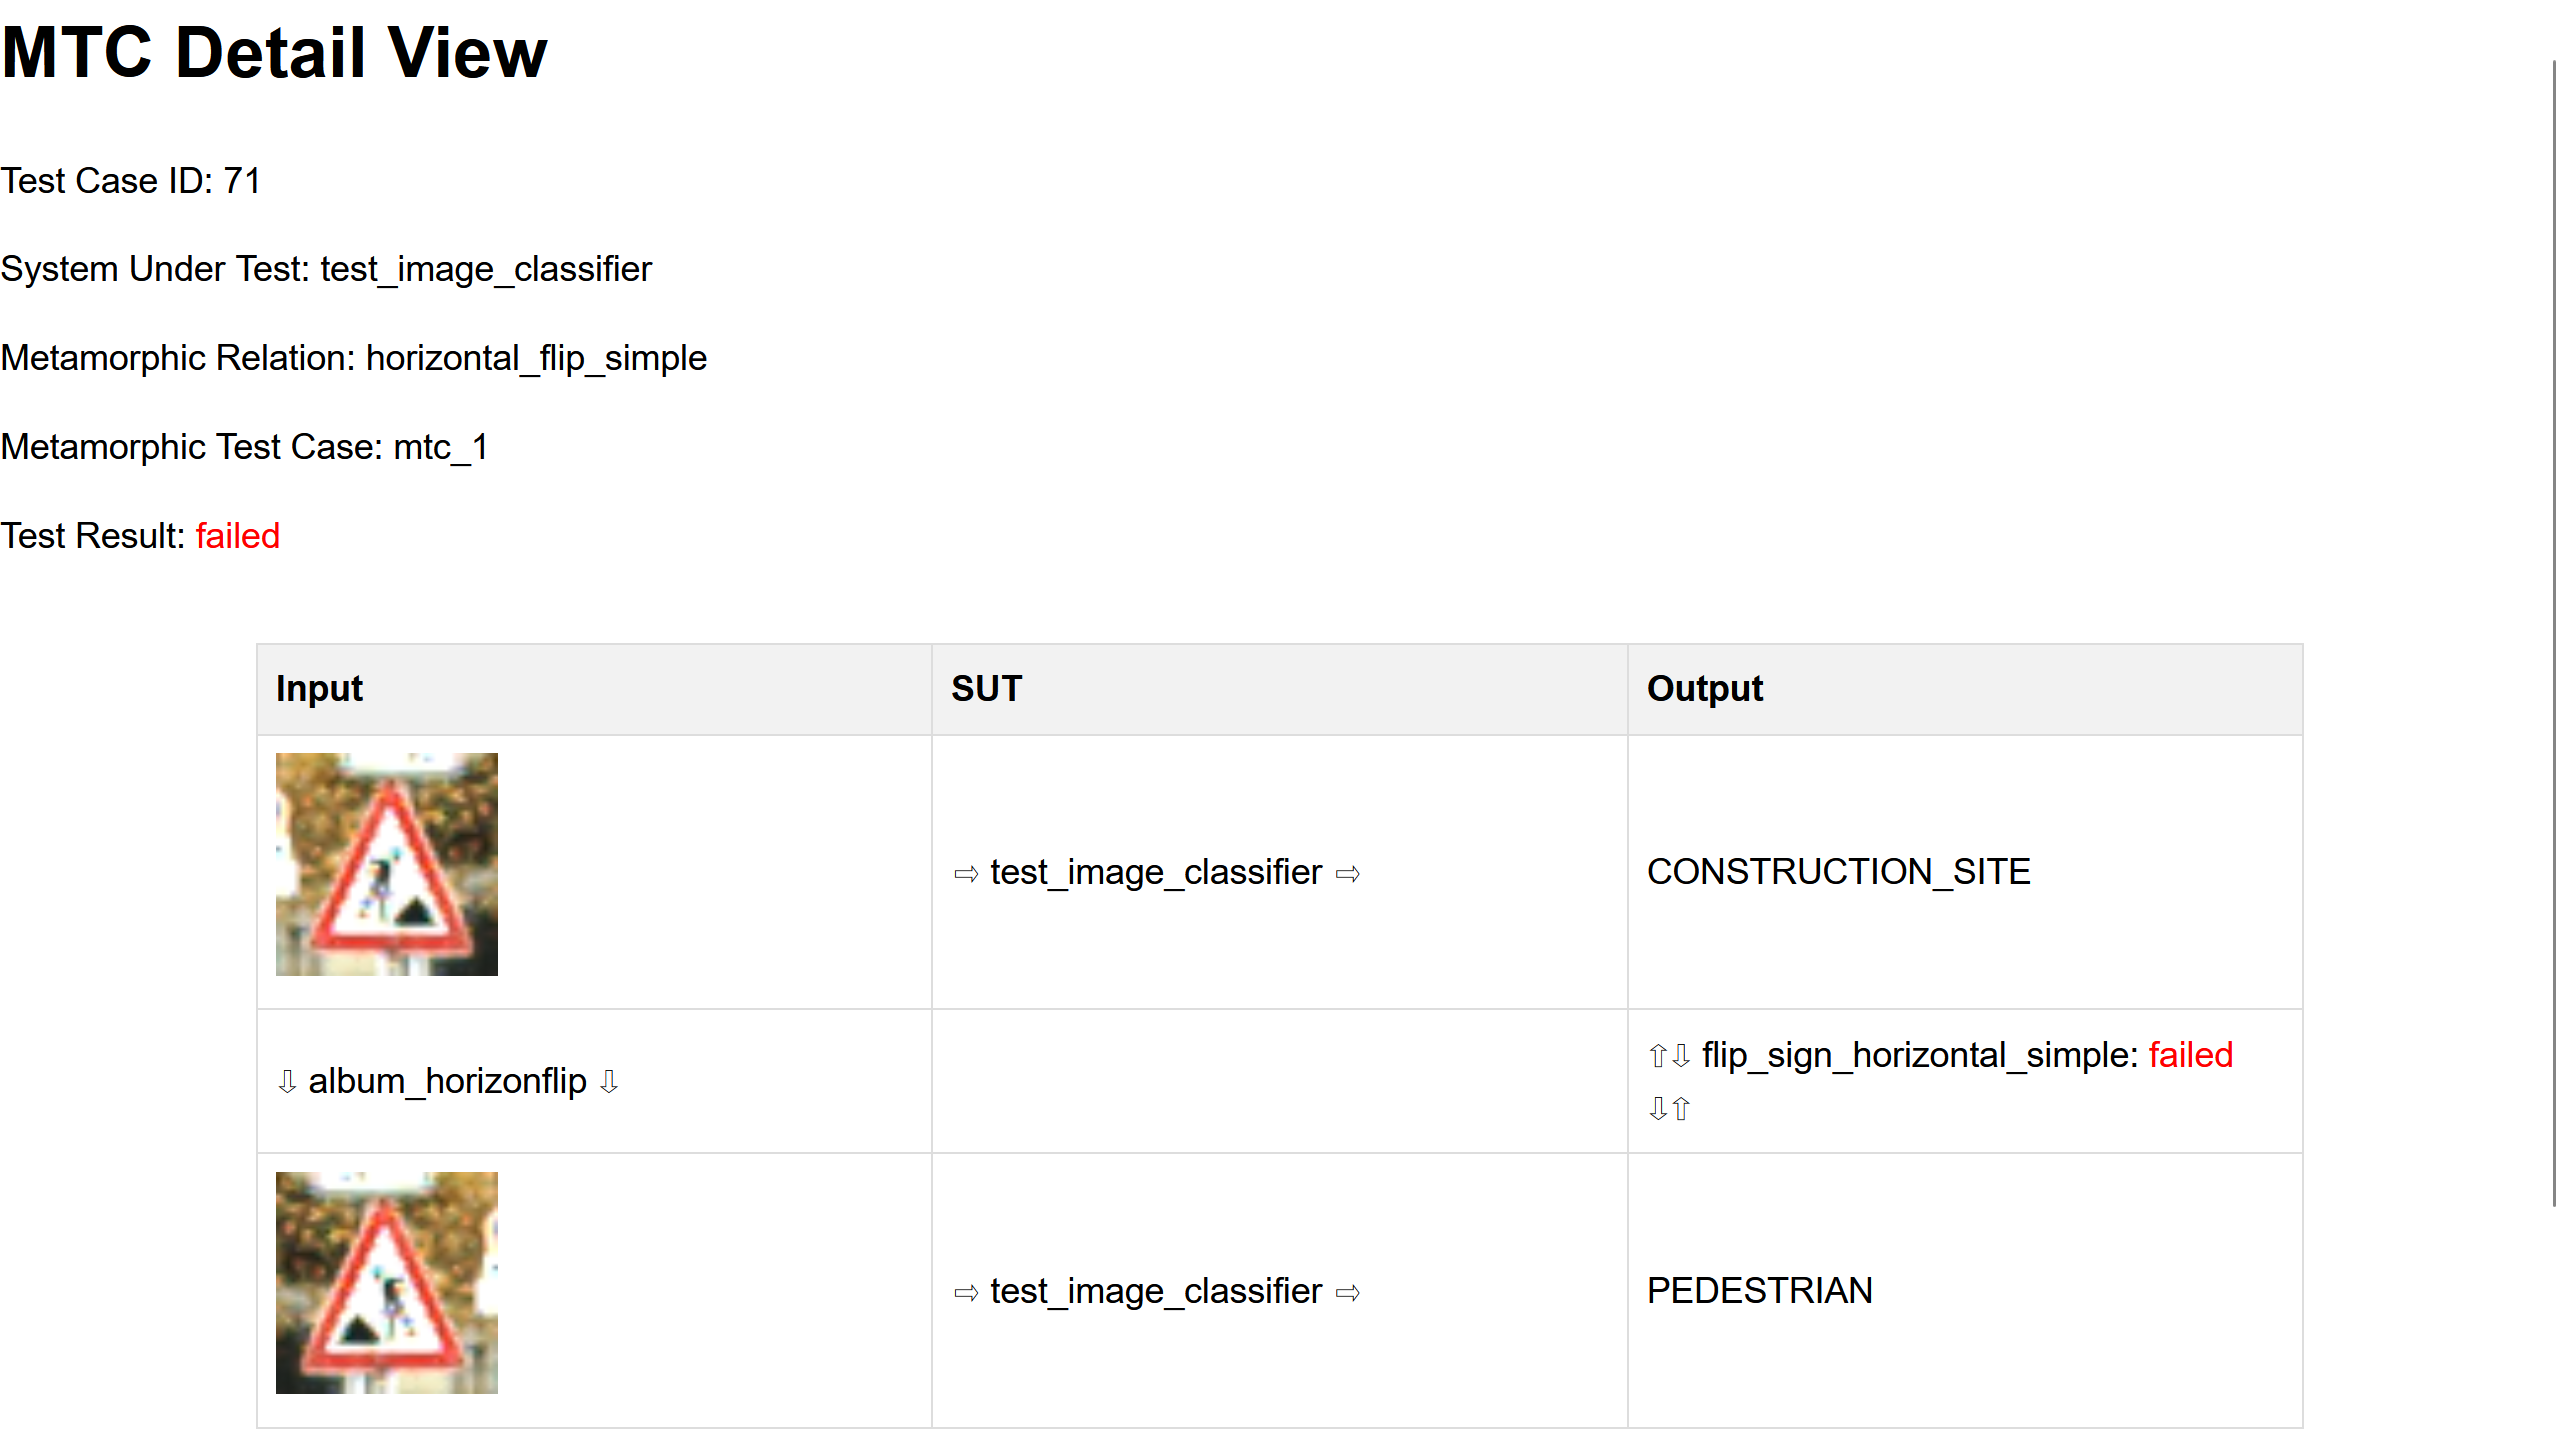Click the right arrow before second test_image_classifier

tap(965, 1294)
